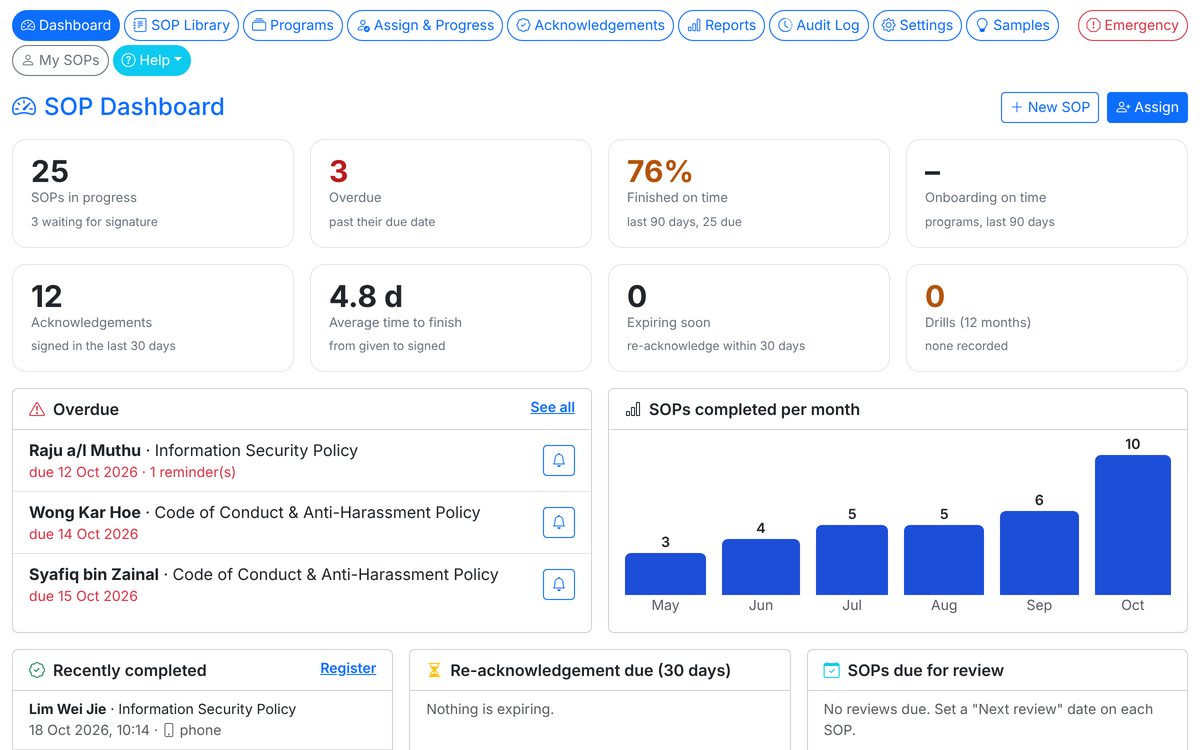Viewport: 1200px width, 750px height.
Task: Open the Register link
Action: pyautogui.click(x=348, y=668)
